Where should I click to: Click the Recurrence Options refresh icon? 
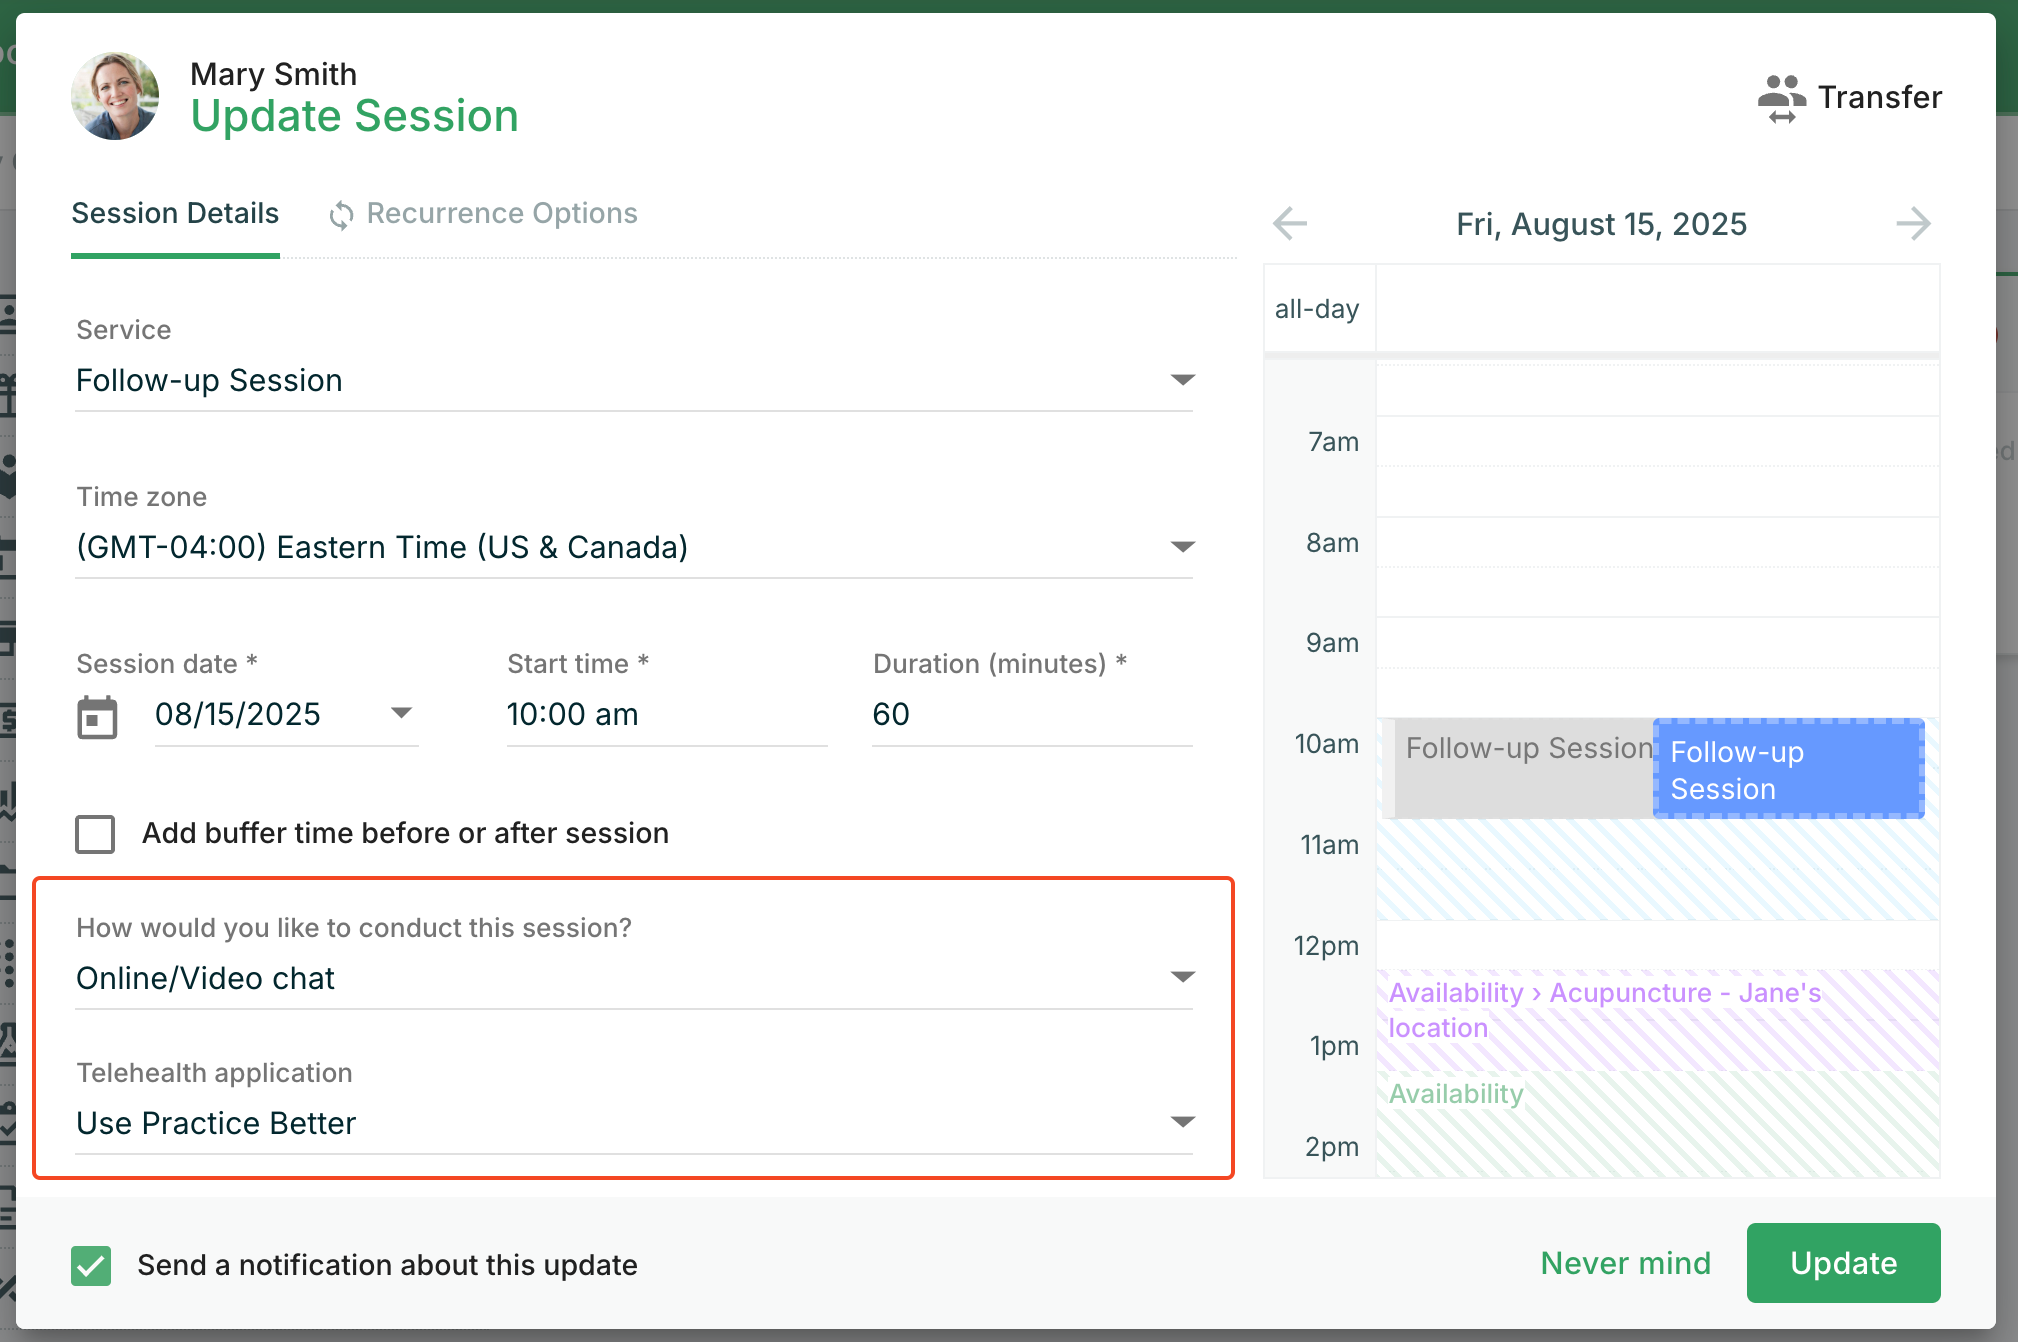[341, 215]
